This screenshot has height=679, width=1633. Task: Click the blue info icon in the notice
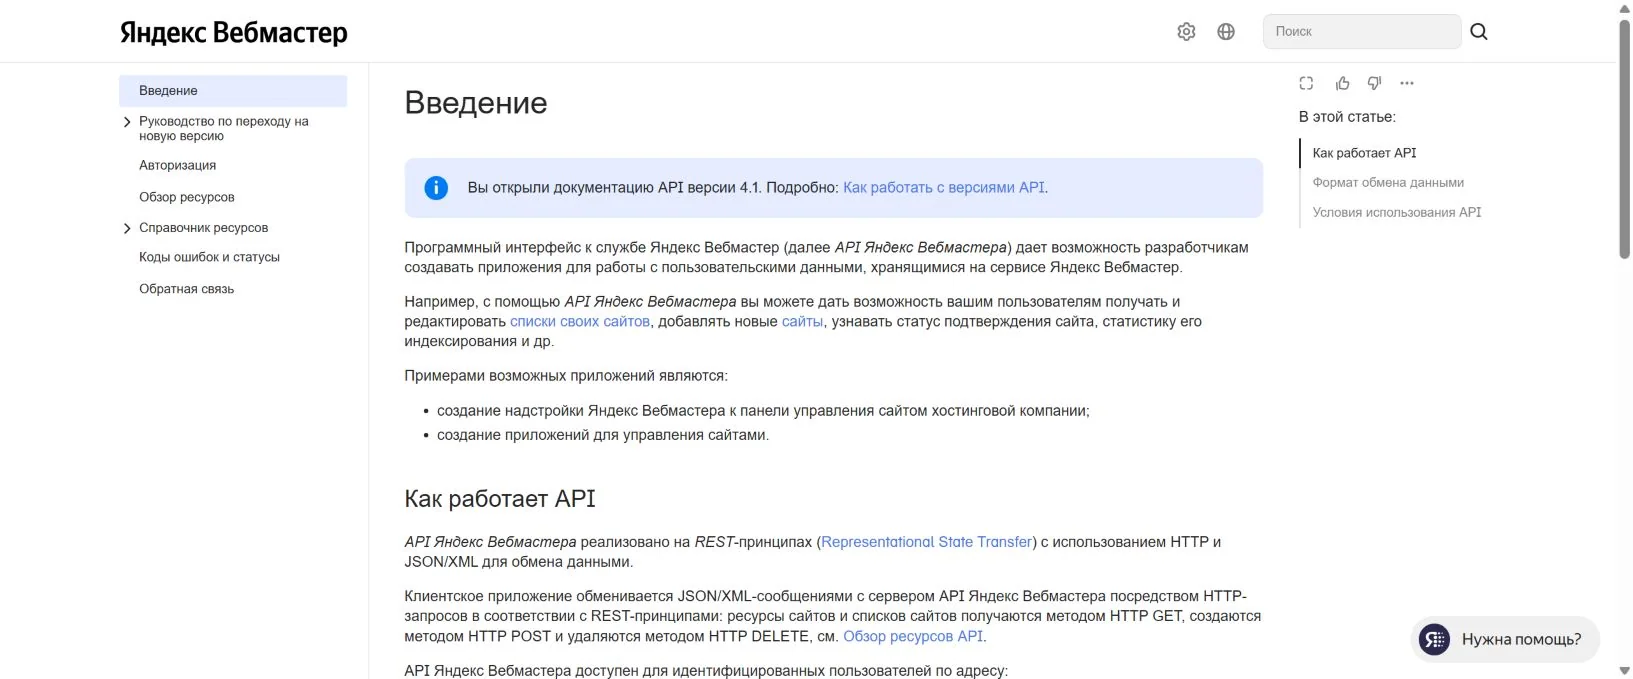tap(436, 188)
